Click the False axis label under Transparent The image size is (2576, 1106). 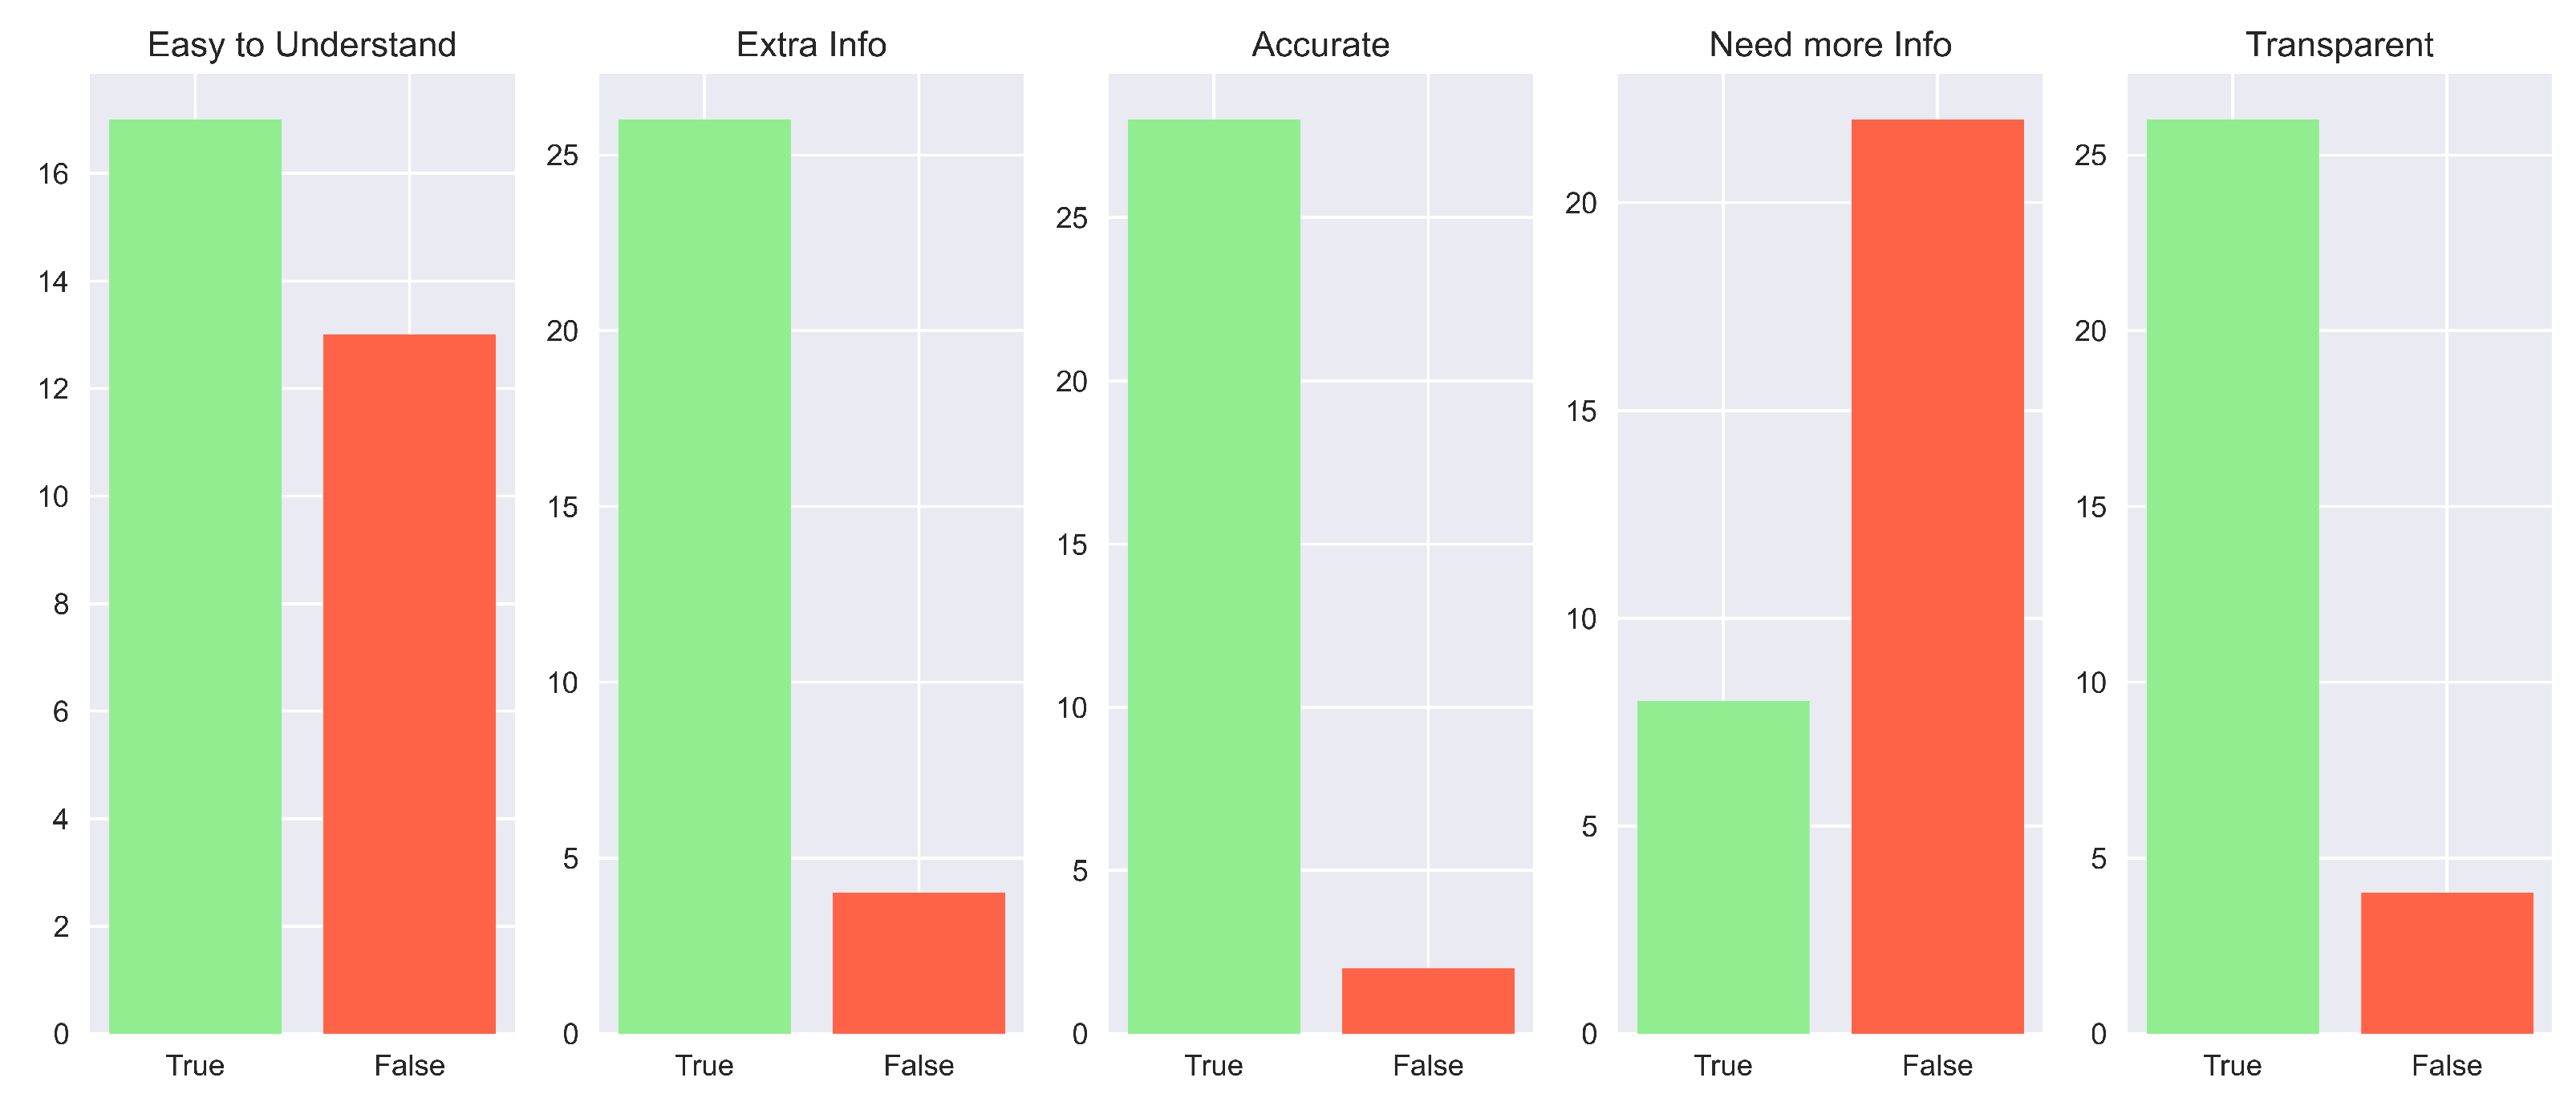[2446, 1065]
